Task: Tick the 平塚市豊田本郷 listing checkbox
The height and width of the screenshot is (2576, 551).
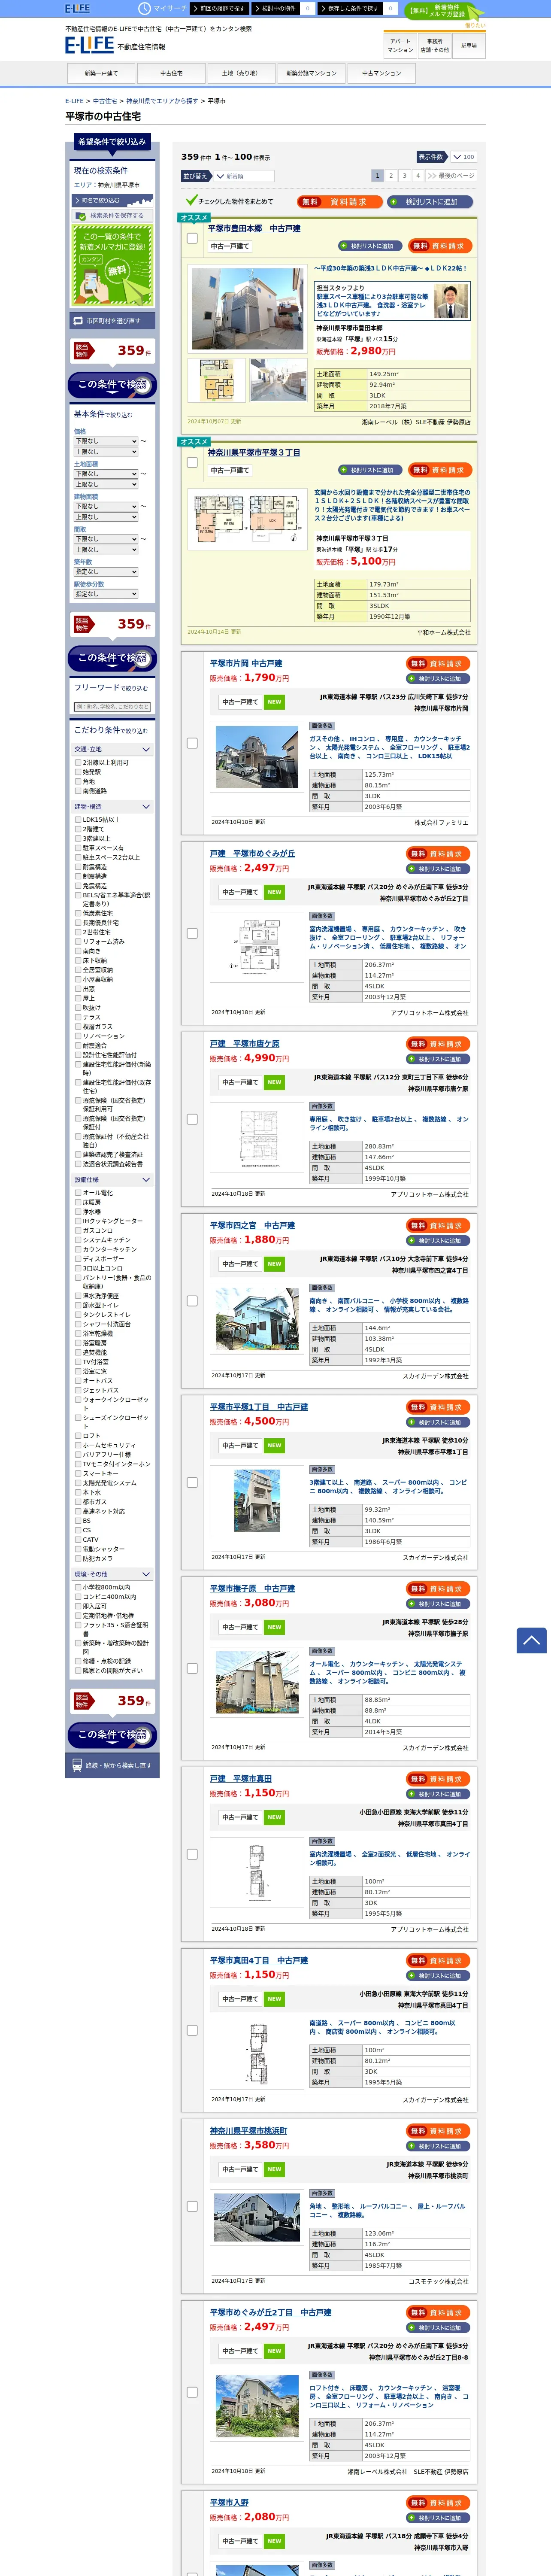Action: coord(192,238)
